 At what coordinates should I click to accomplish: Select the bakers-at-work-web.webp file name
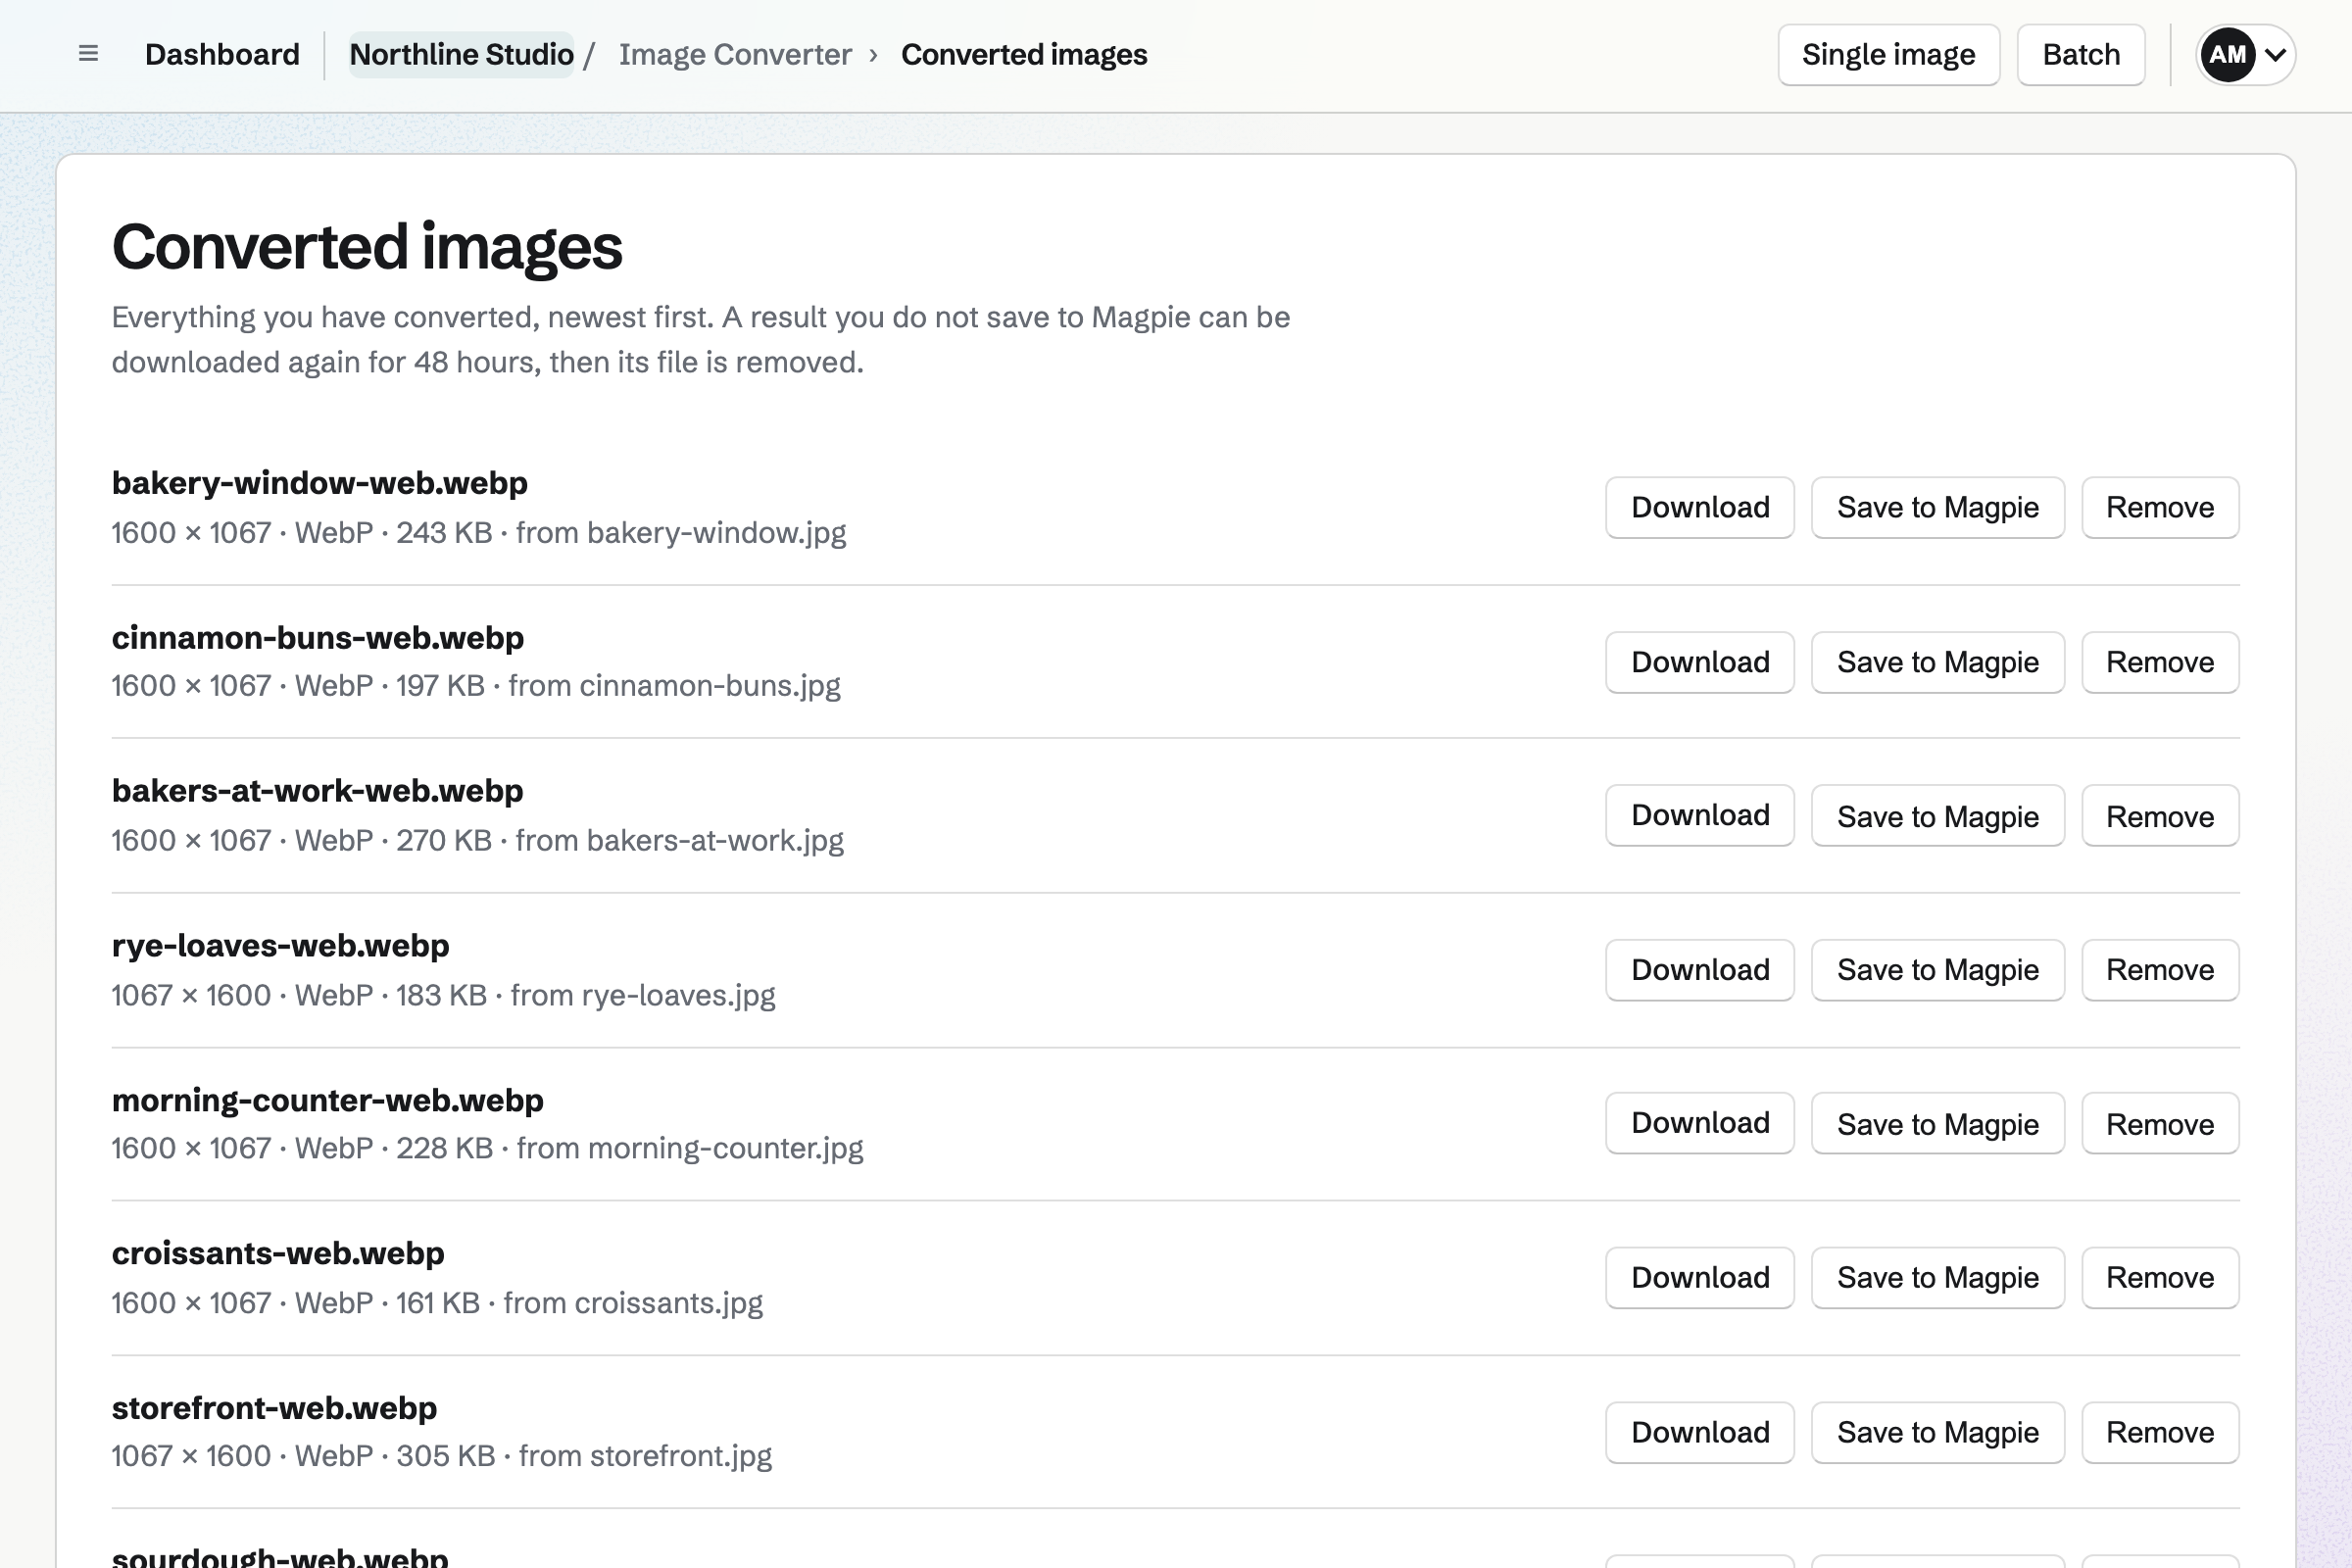coord(318,791)
